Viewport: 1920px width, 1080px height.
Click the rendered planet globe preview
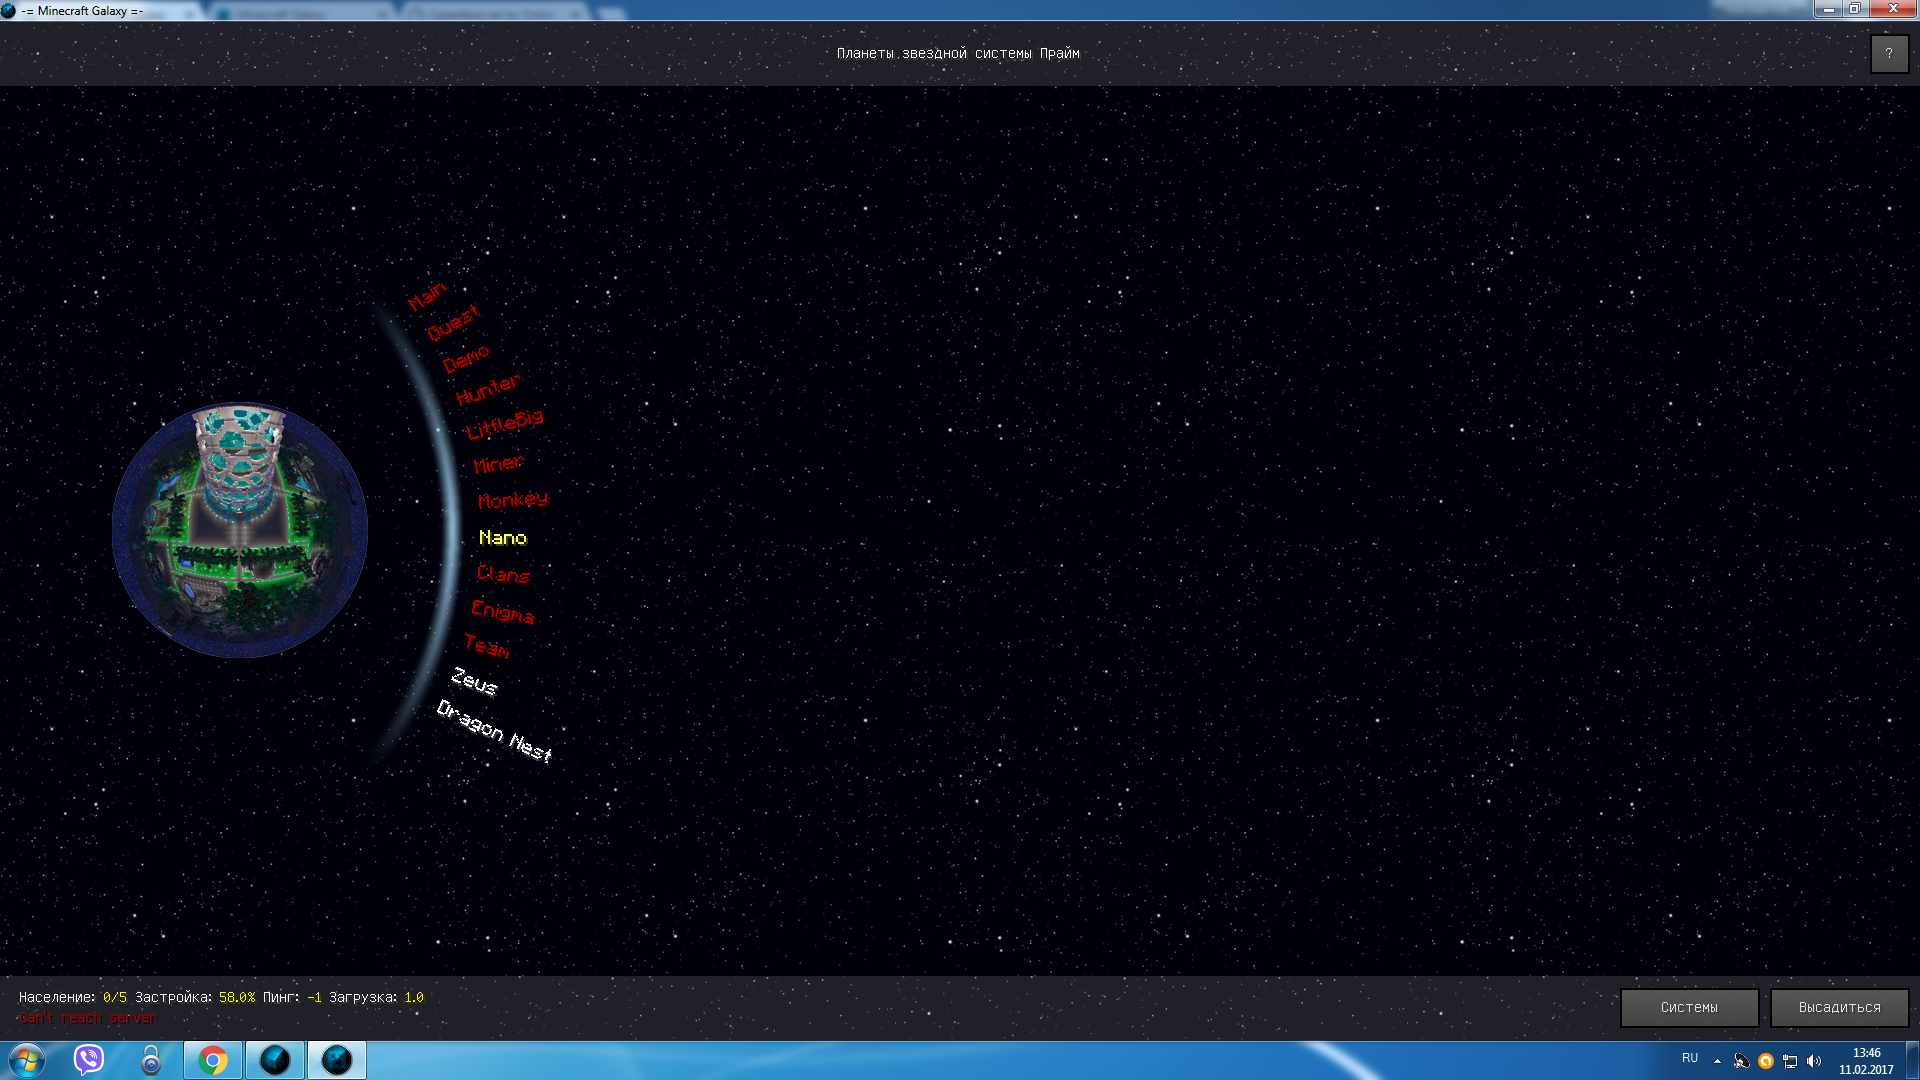point(240,530)
